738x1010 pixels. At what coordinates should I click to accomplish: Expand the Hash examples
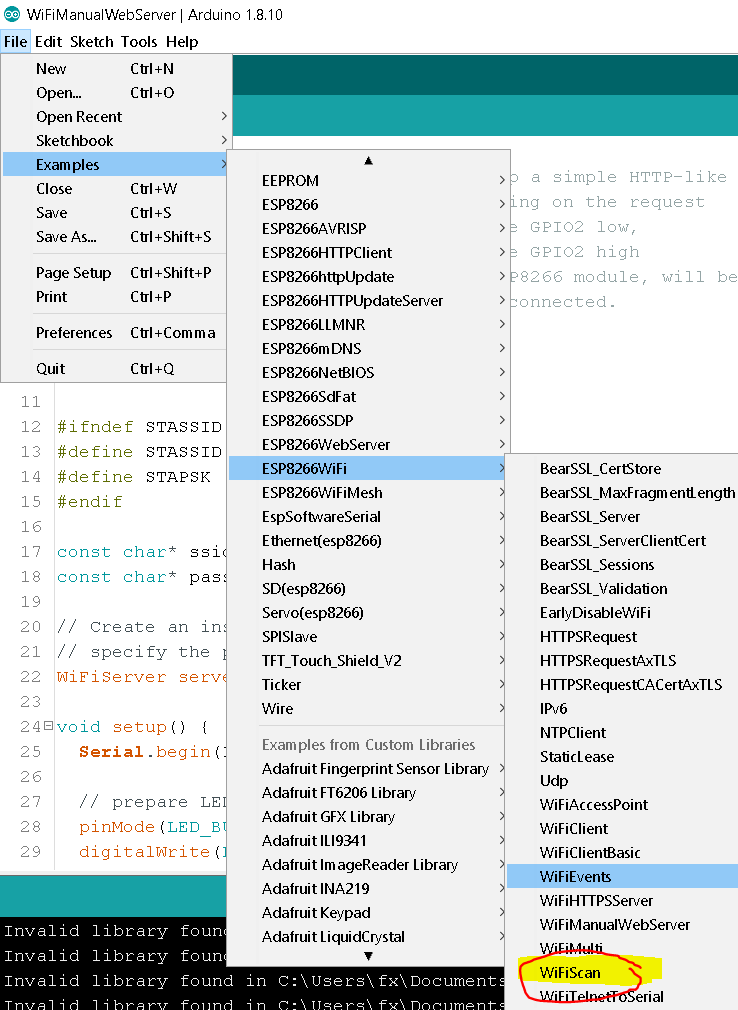(x=368, y=564)
